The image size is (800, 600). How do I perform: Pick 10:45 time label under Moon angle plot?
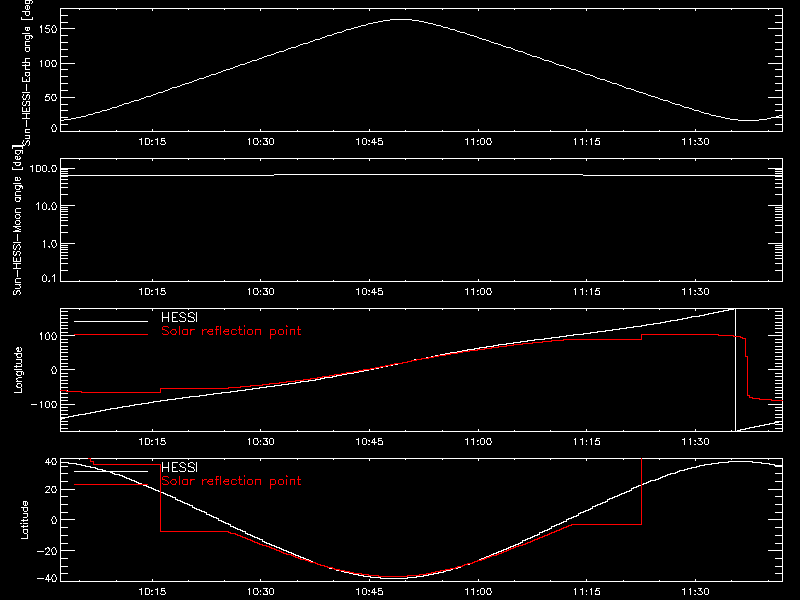369,291
